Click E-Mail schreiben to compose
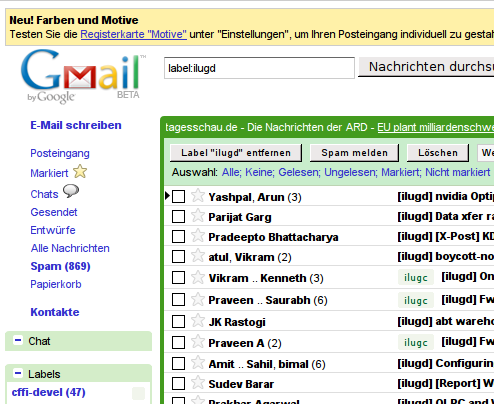The image size is (494, 404). pos(76,125)
